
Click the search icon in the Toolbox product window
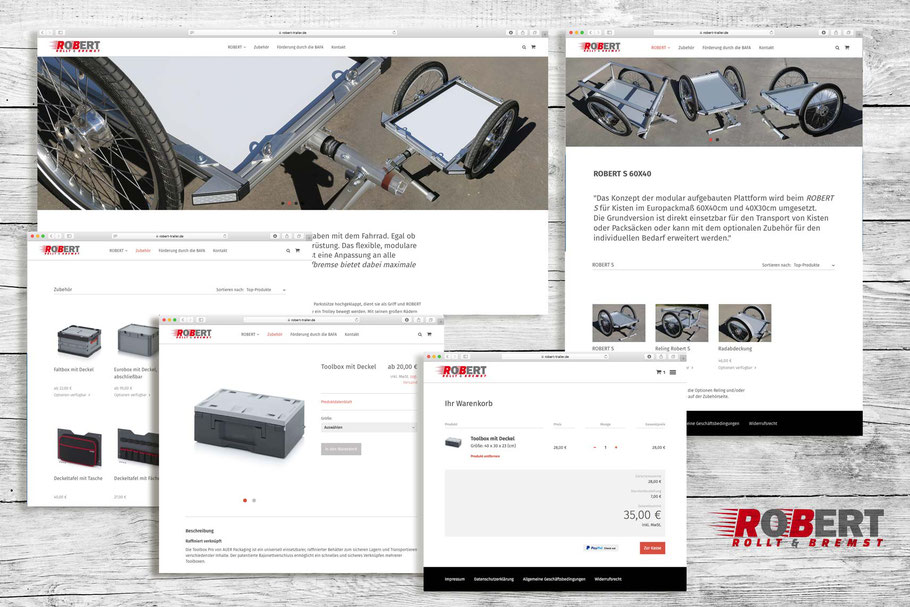(420, 334)
